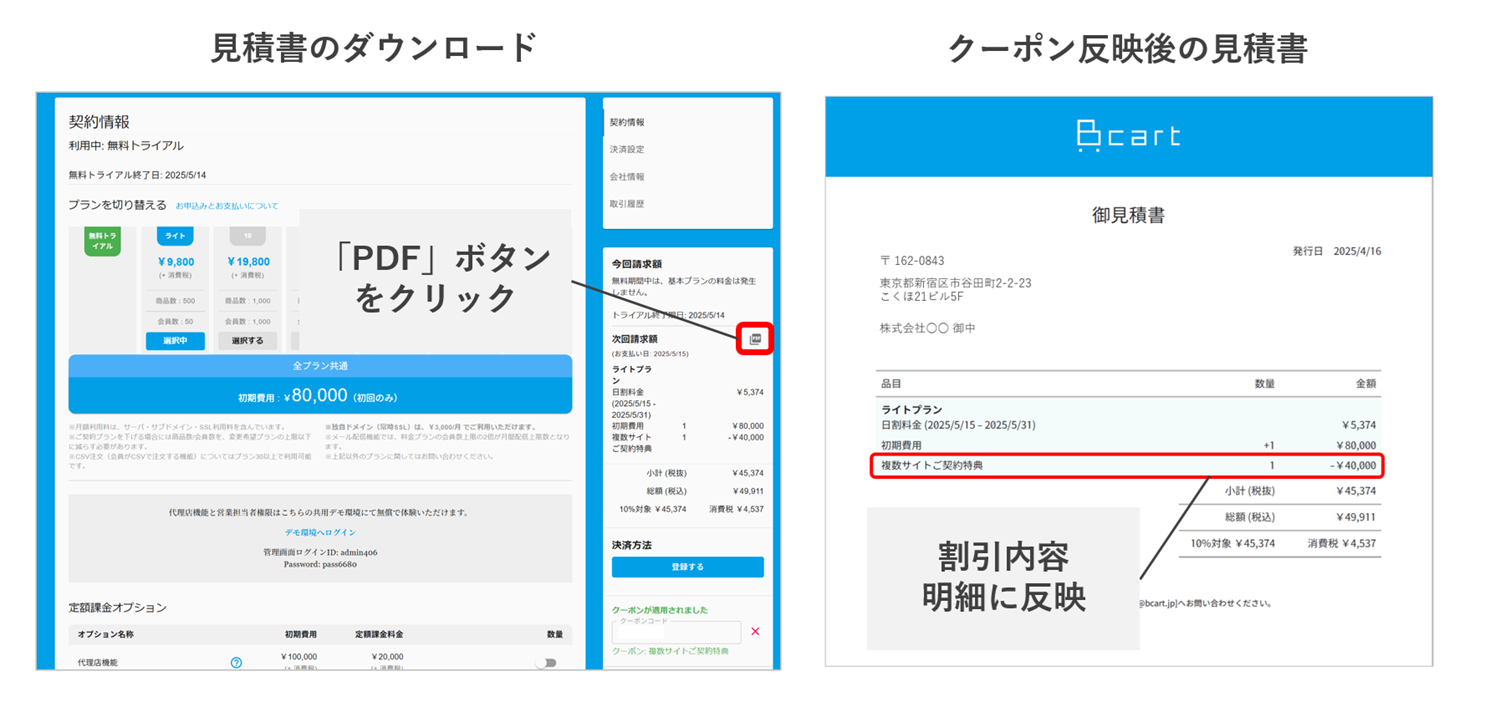The image size is (1500, 717).
Task: Open the 契約情報 menu item
Action: (x=627, y=122)
